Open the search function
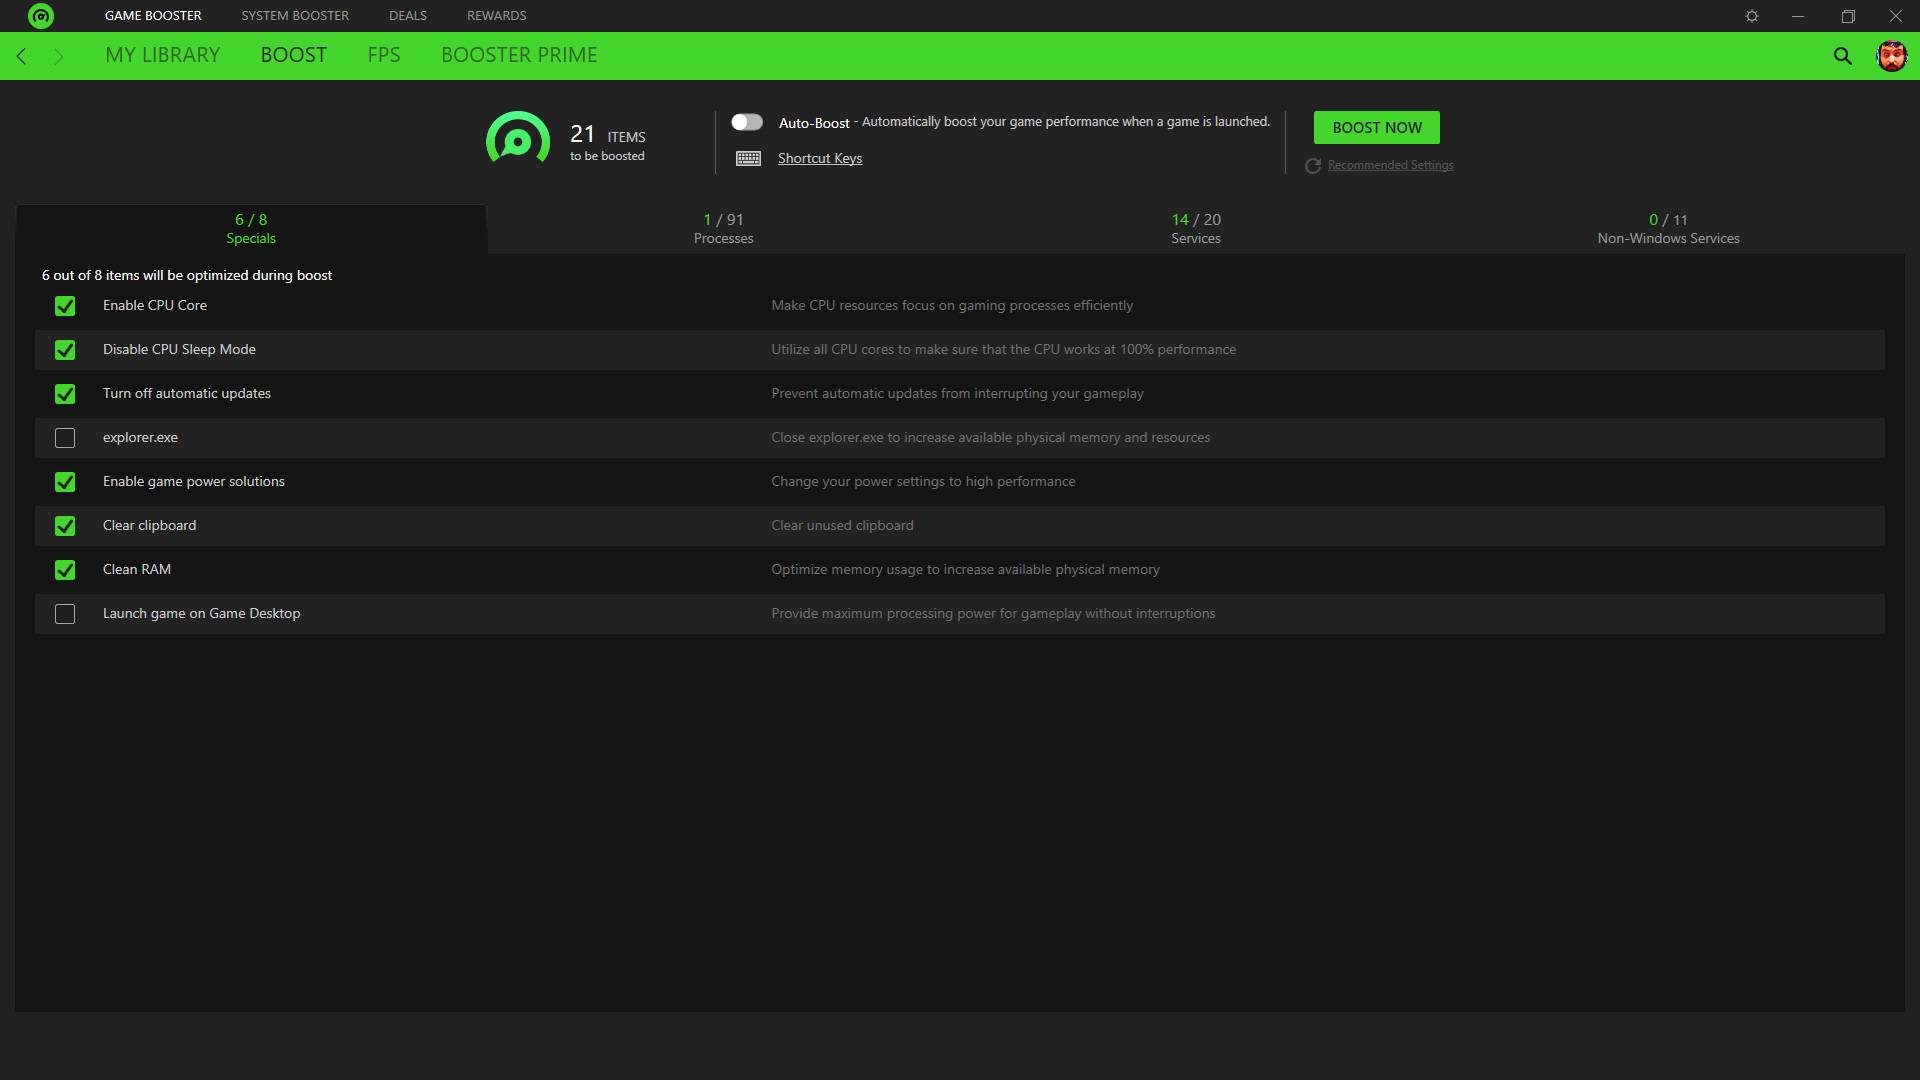 tap(1843, 56)
